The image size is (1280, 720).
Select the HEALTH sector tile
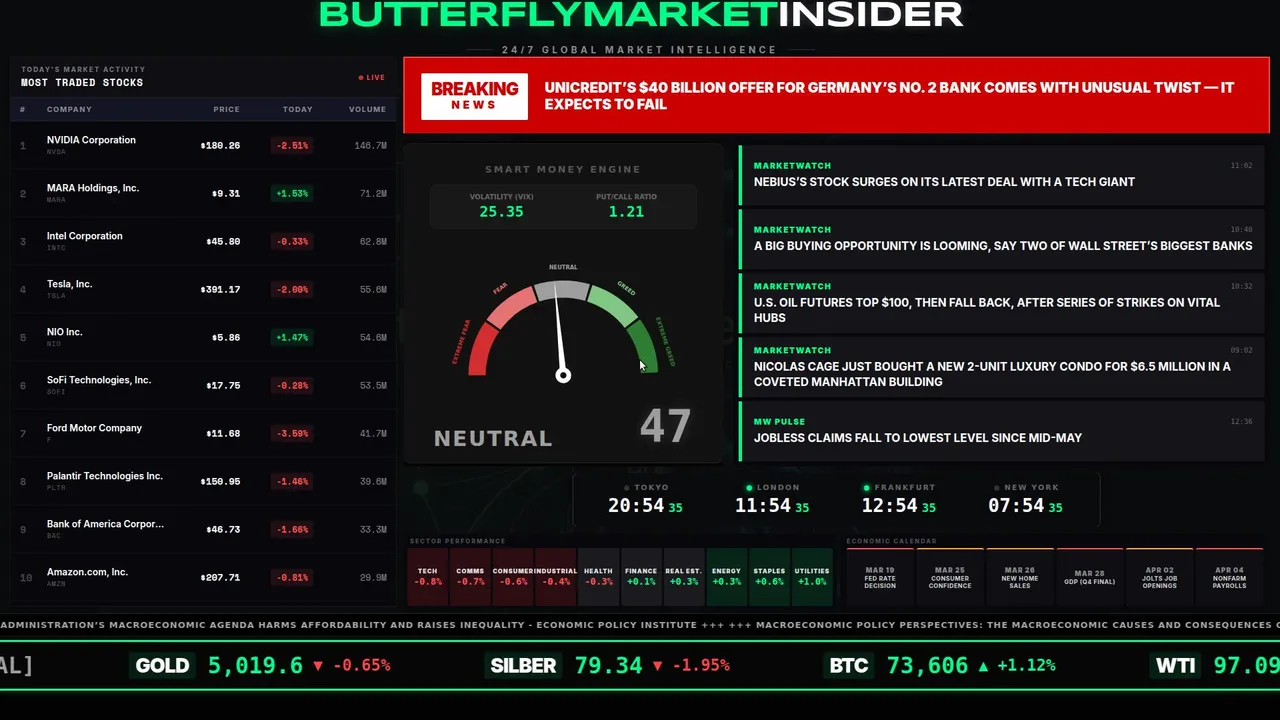point(598,577)
